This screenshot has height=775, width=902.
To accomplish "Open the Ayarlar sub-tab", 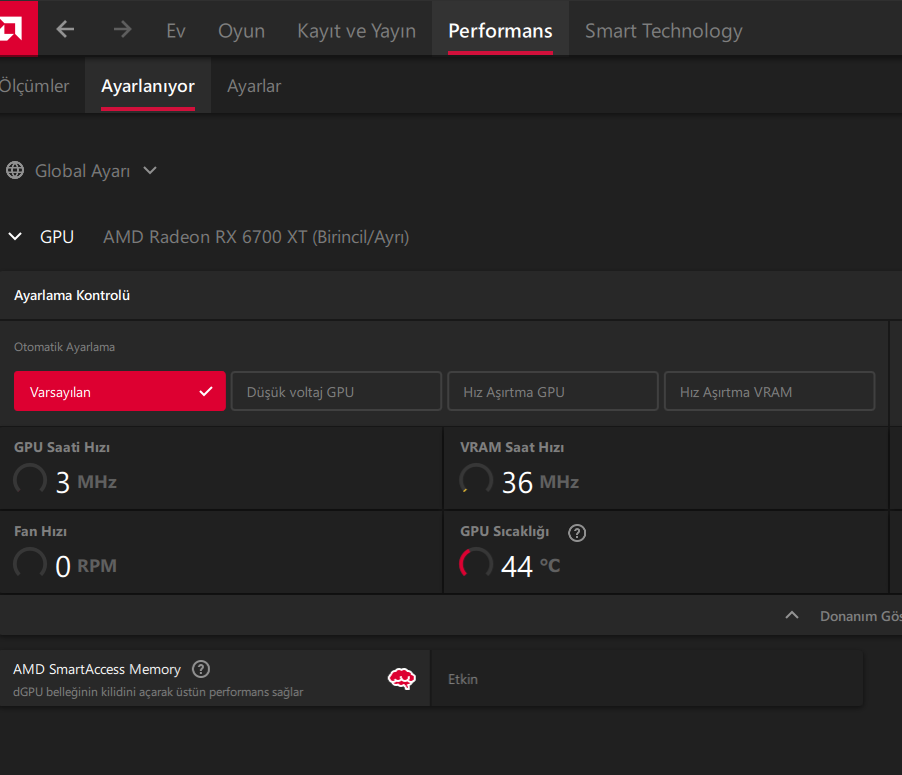I will tap(254, 86).
